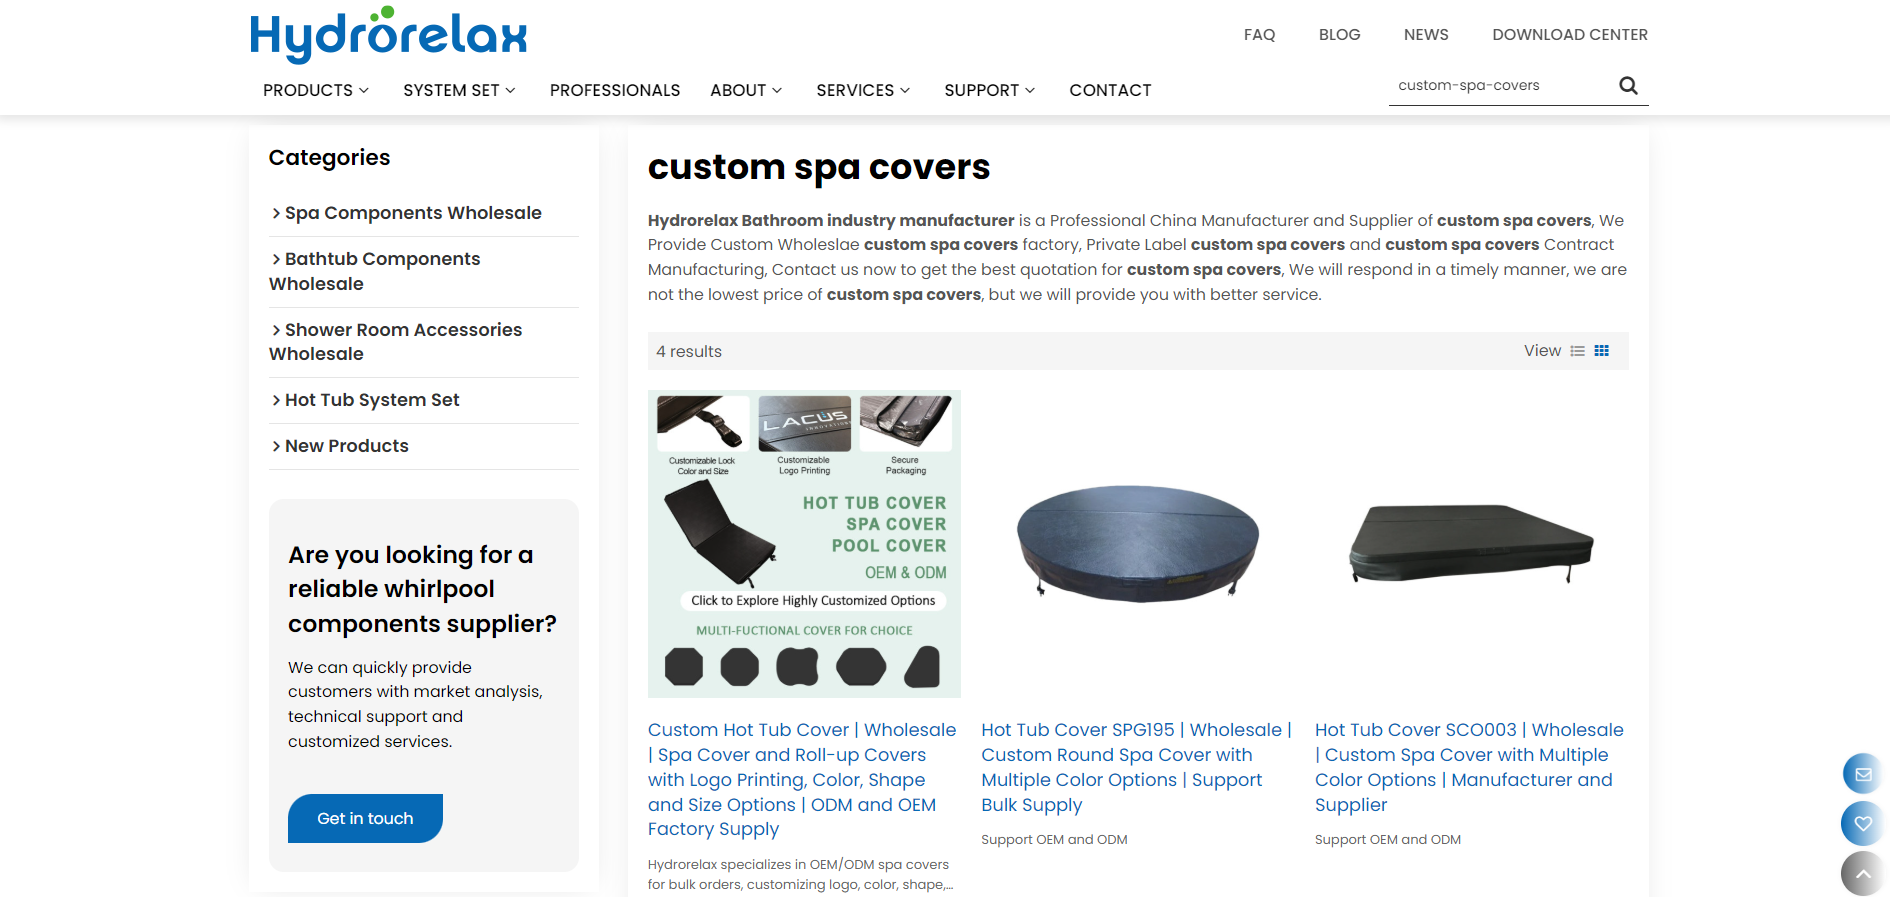The image size is (1890, 897).
Task: Switch to list view icon
Action: pyautogui.click(x=1578, y=351)
